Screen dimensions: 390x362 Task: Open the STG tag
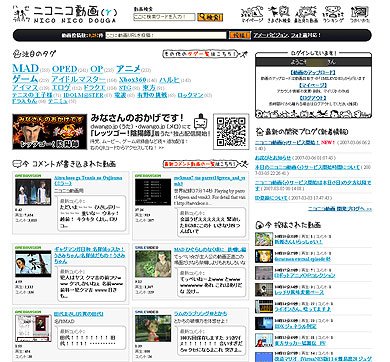click(125, 88)
